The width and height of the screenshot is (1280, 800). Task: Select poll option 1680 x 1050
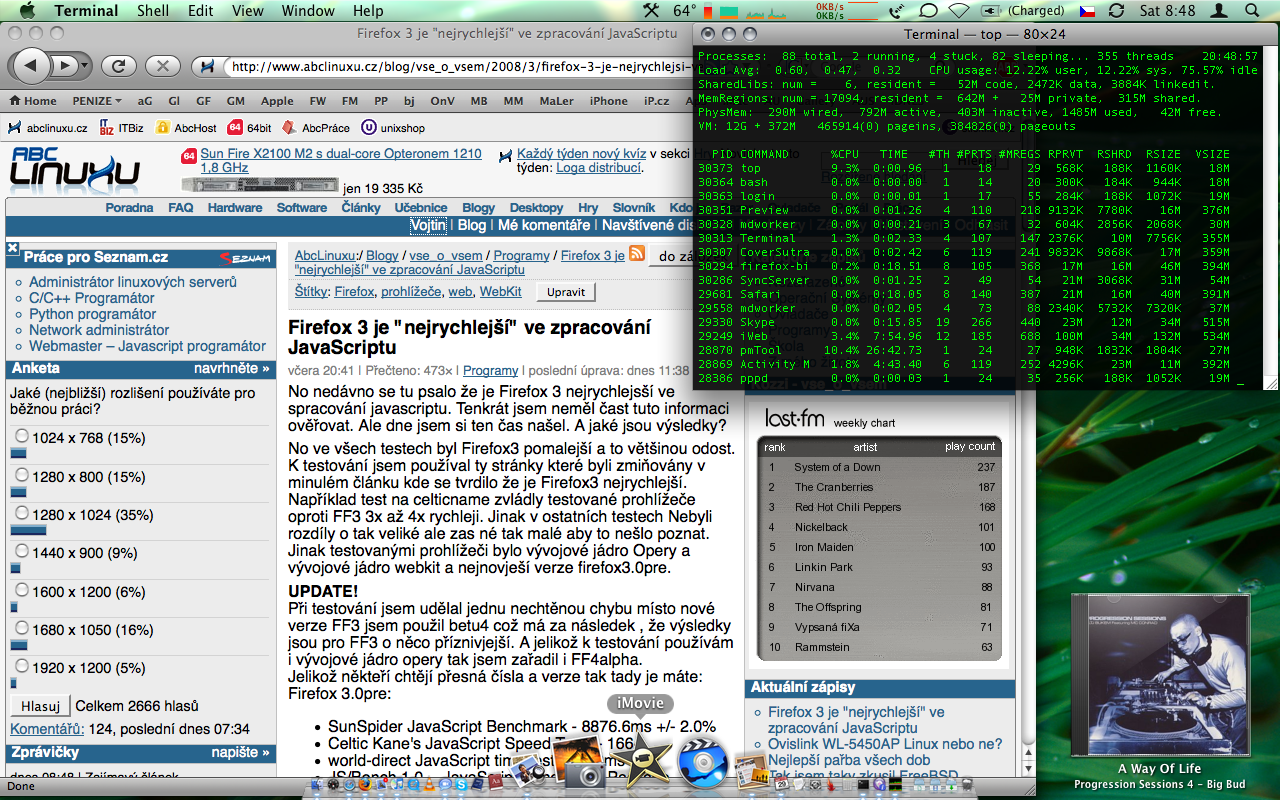click(x=22, y=630)
